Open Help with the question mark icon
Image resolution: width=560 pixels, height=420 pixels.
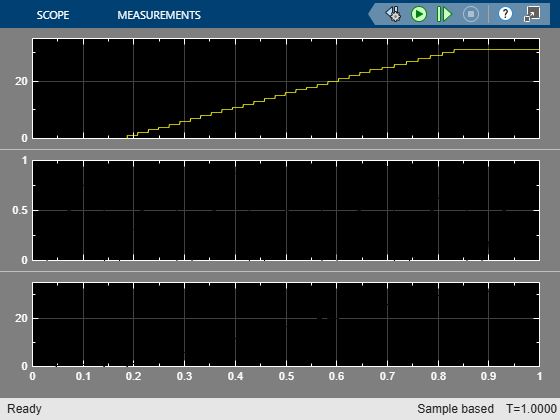click(x=505, y=14)
